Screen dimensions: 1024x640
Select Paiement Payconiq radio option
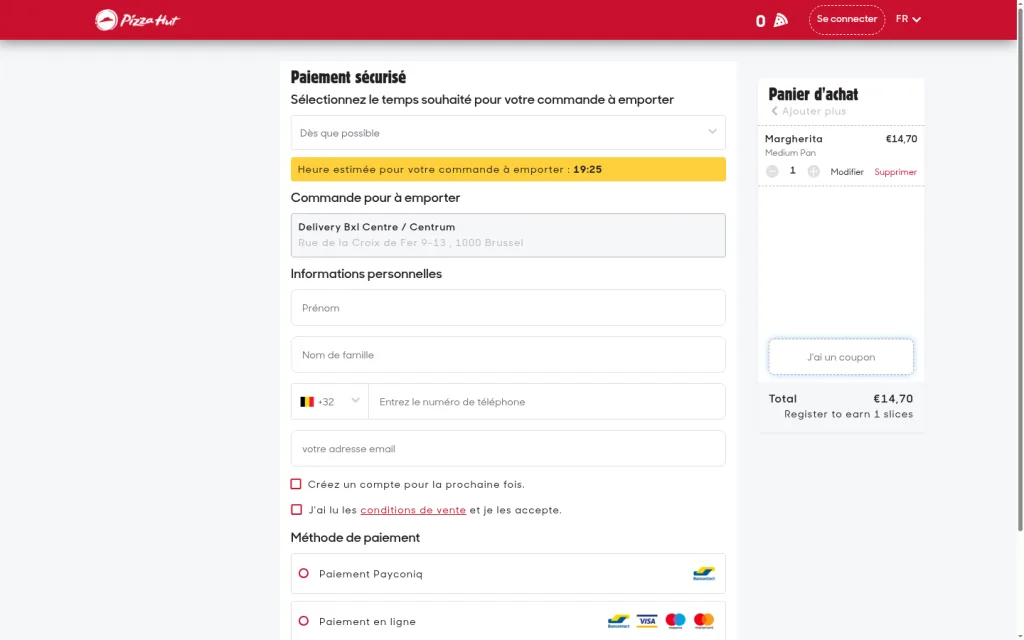[304, 573]
